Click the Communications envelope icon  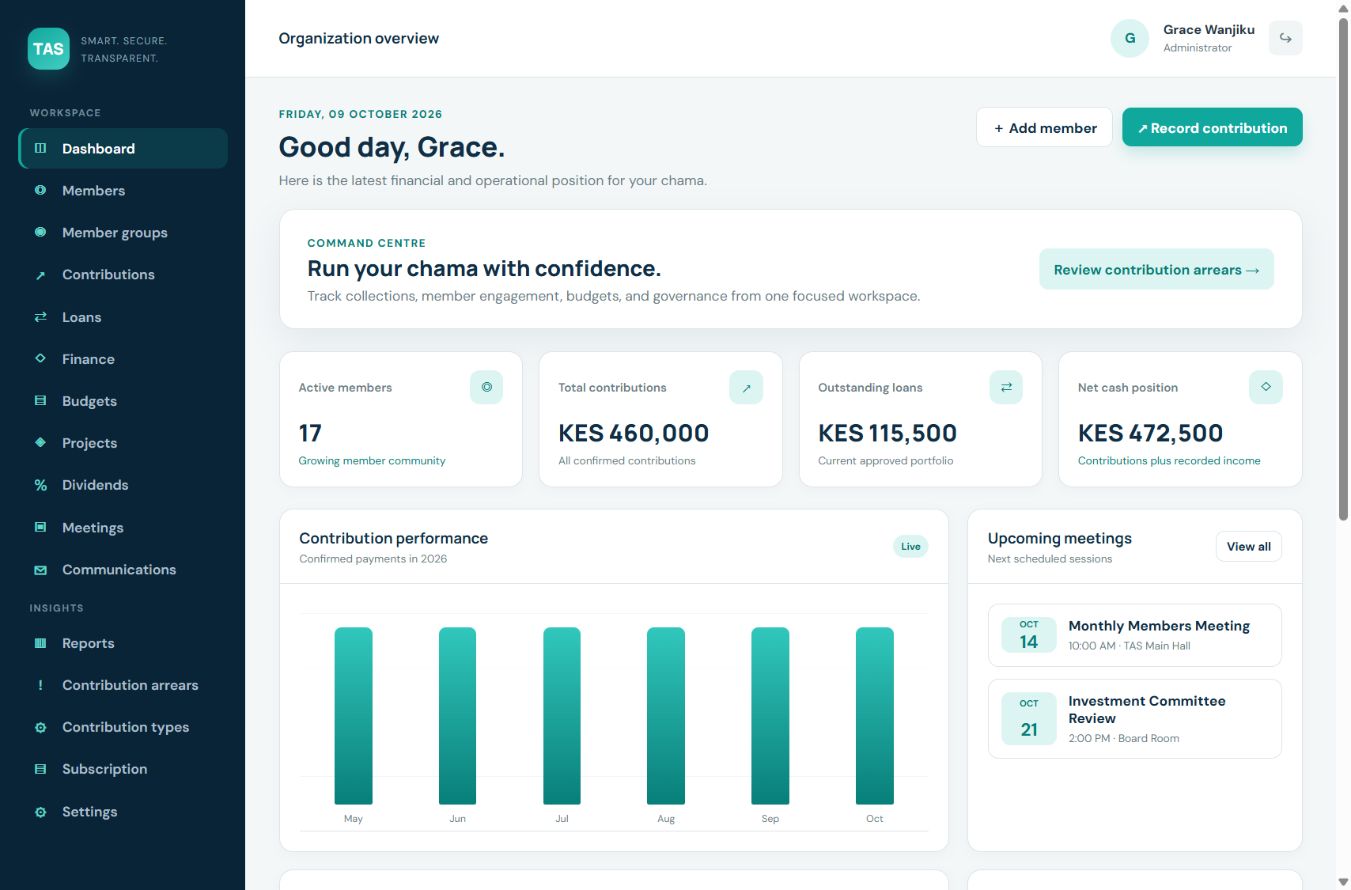pyautogui.click(x=40, y=570)
